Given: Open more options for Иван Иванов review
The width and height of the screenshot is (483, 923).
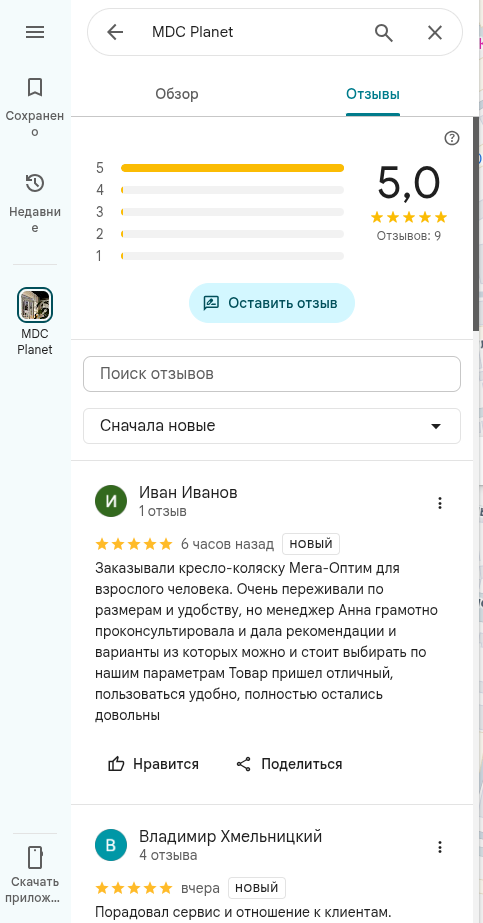Looking at the screenshot, I should [x=440, y=503].
